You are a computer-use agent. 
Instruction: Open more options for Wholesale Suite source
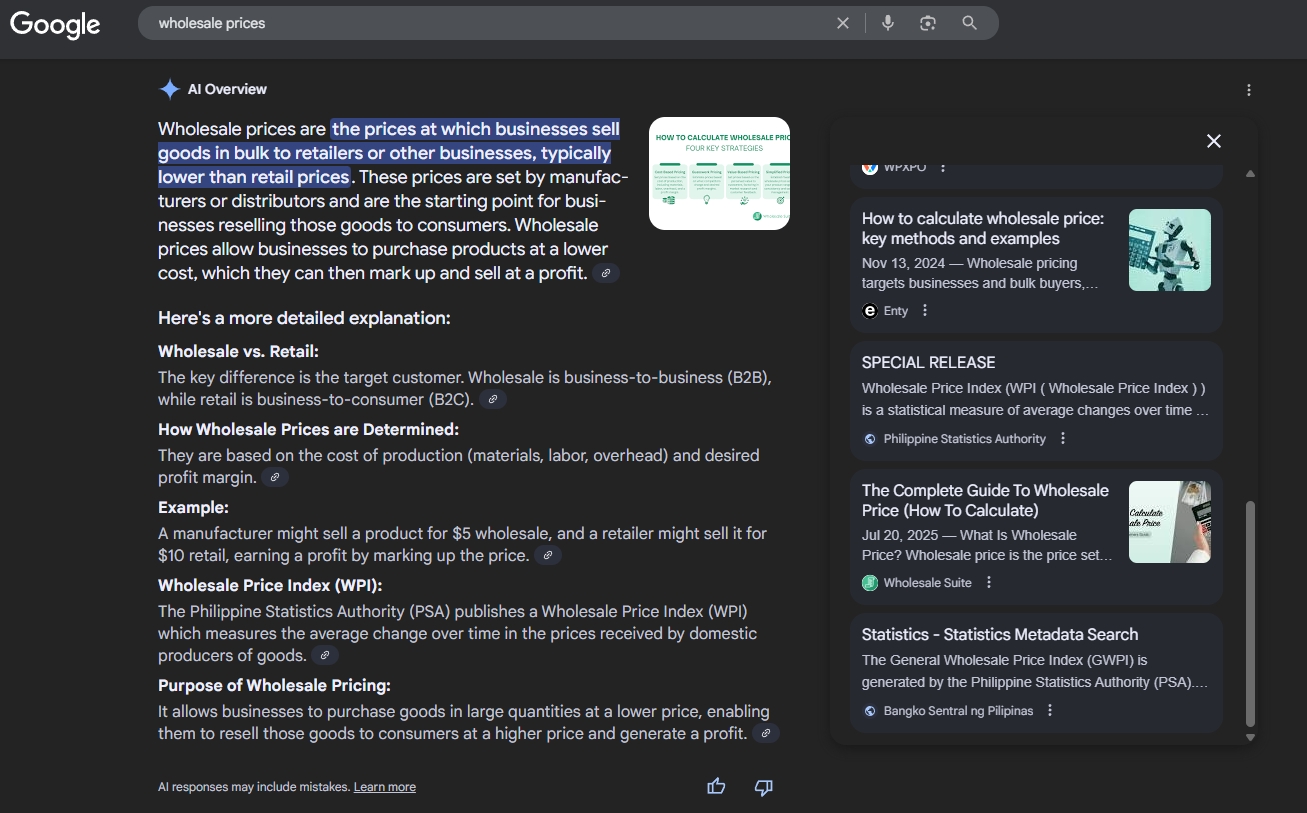tap(989, 583)
